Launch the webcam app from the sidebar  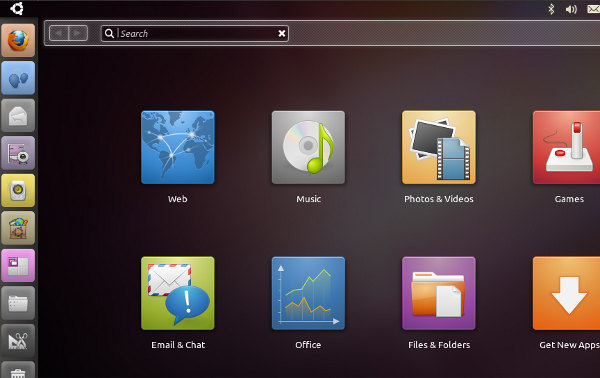click(x=18, y=153)
